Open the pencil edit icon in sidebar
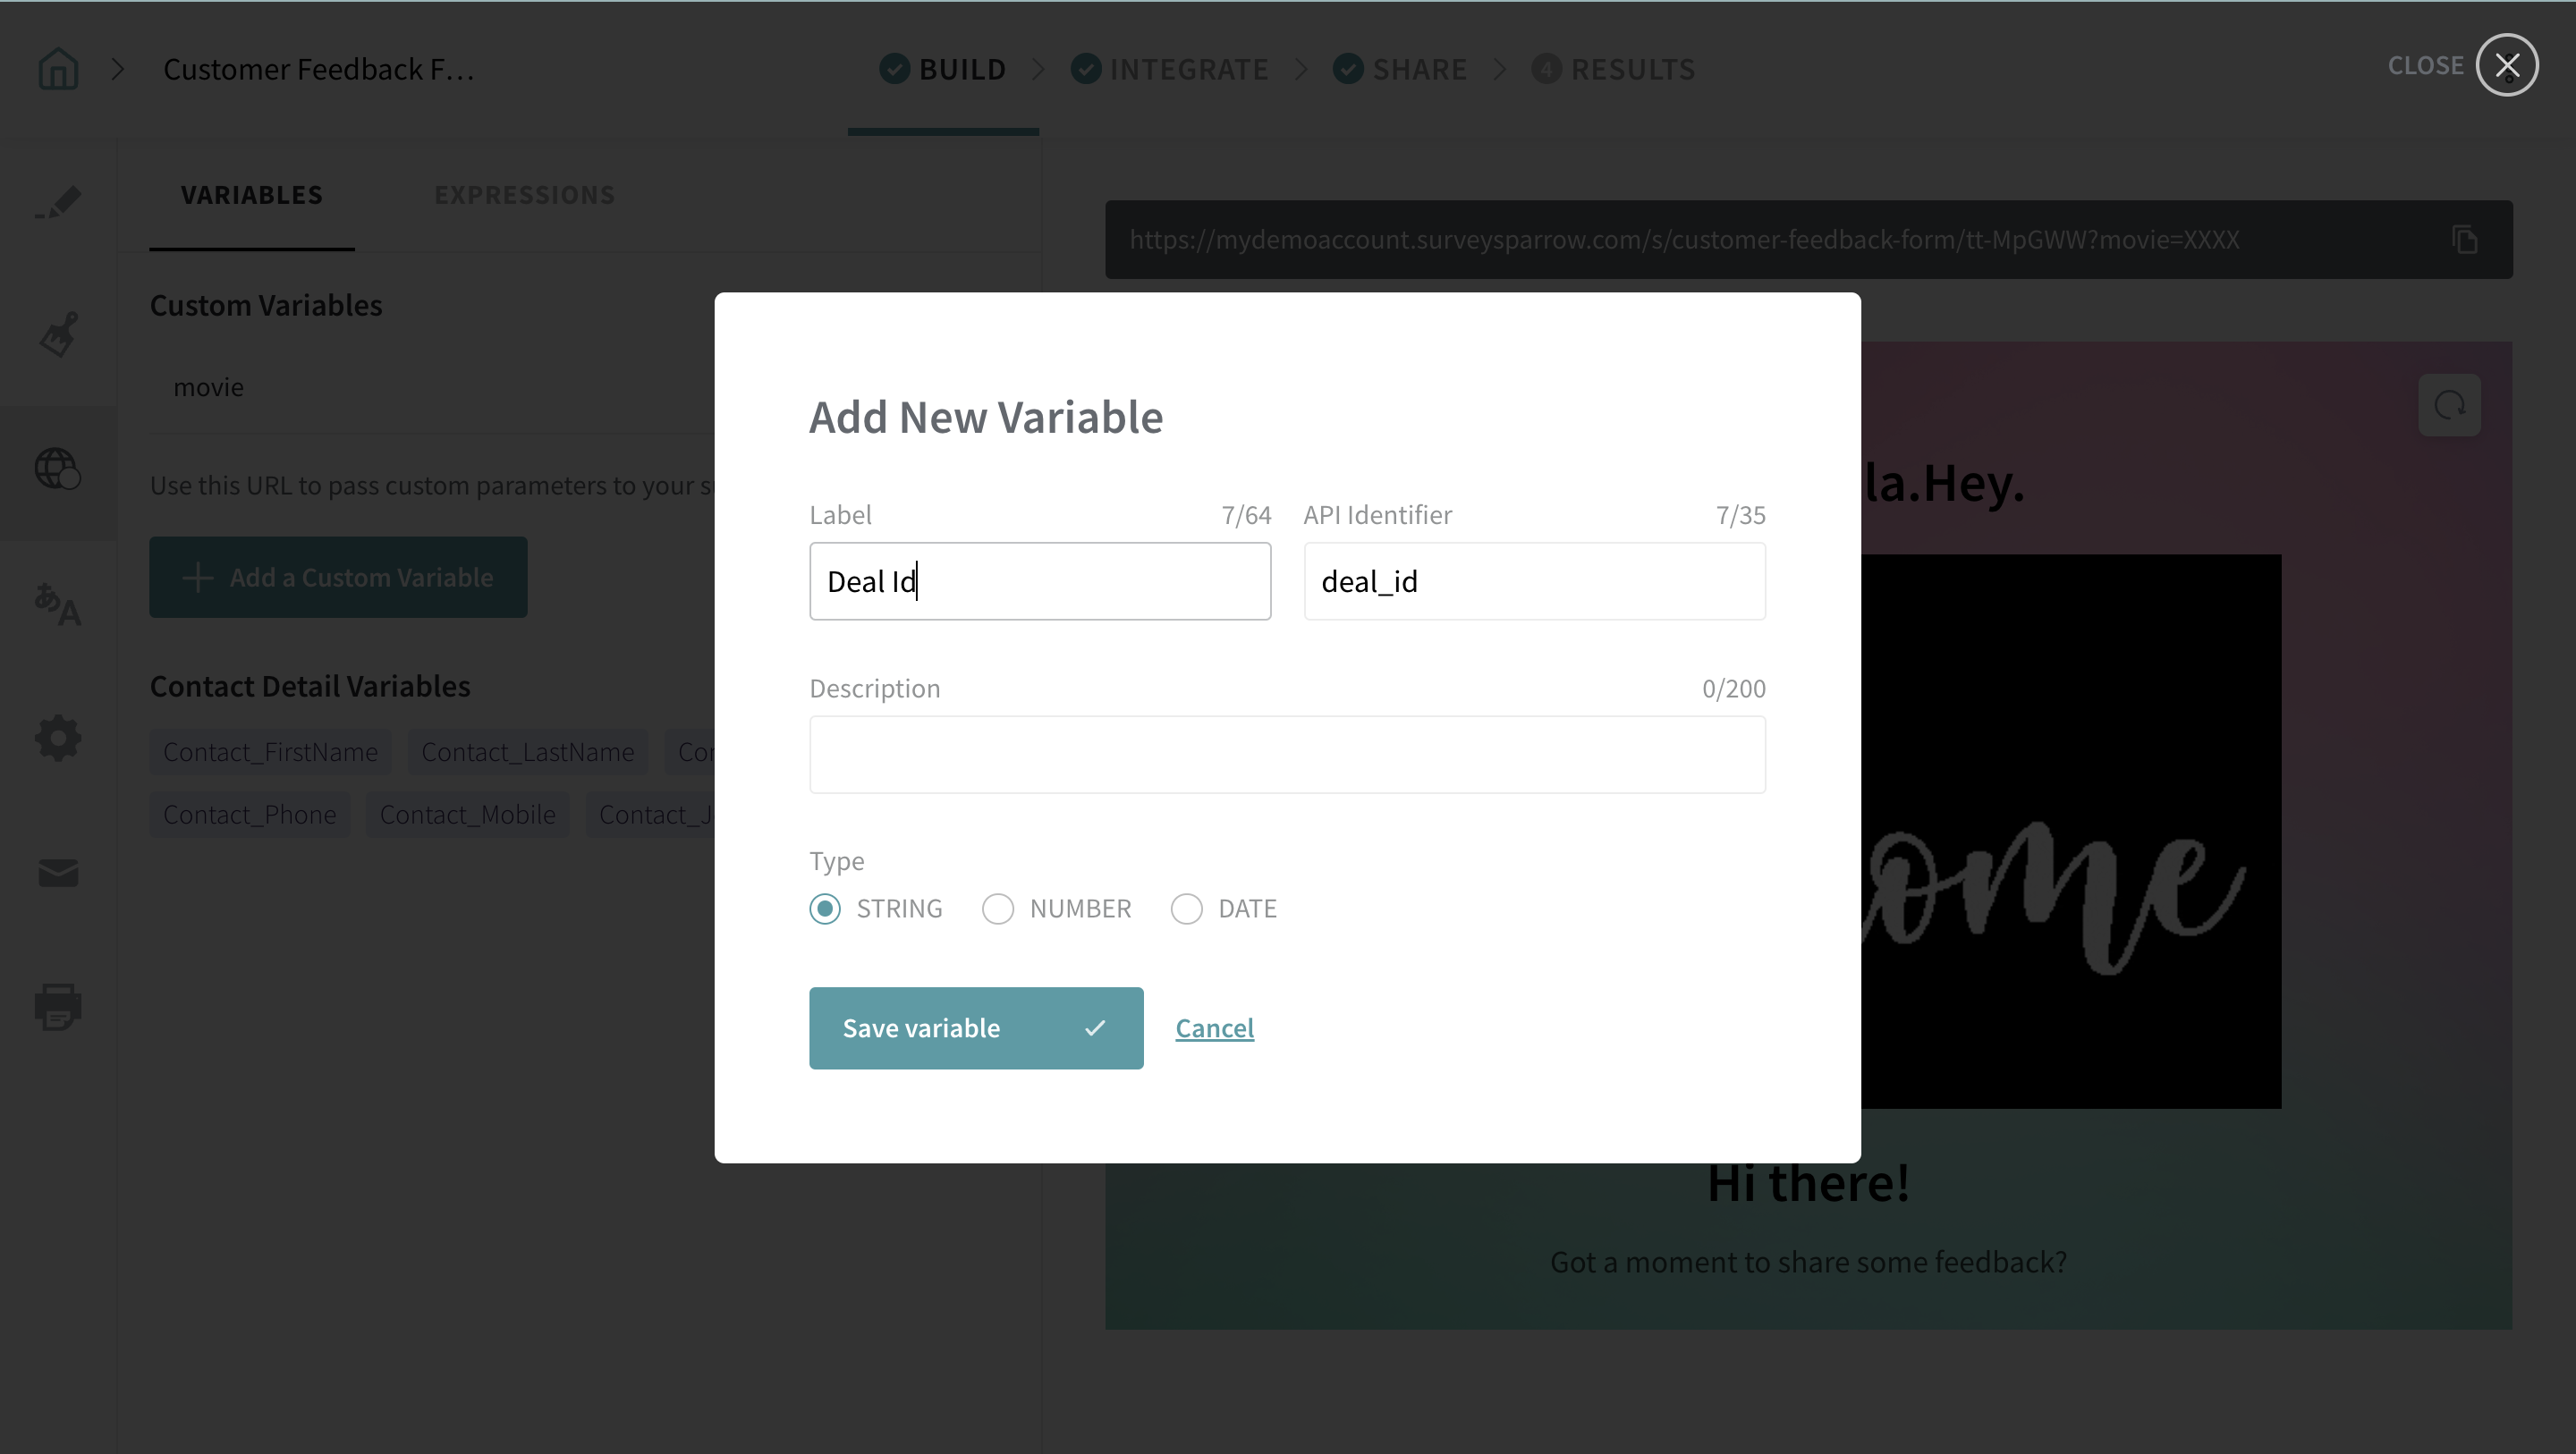The width and height of the screenshot is (2576, 1454). point(58,202)
